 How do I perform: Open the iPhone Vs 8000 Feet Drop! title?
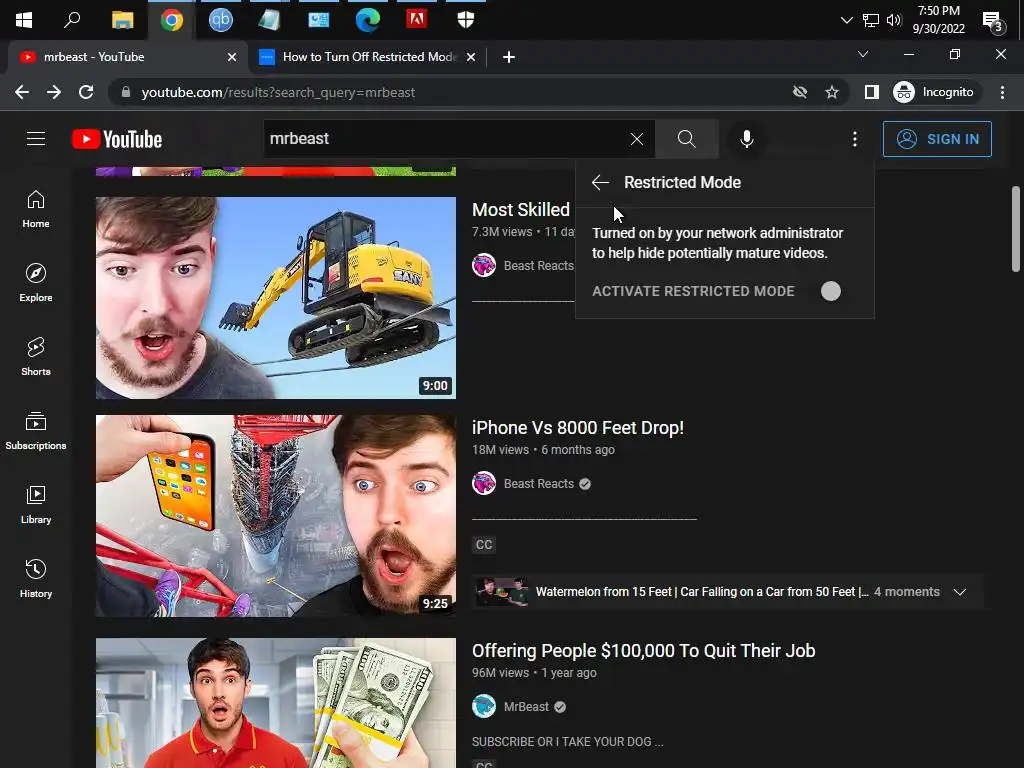point(578,428)
